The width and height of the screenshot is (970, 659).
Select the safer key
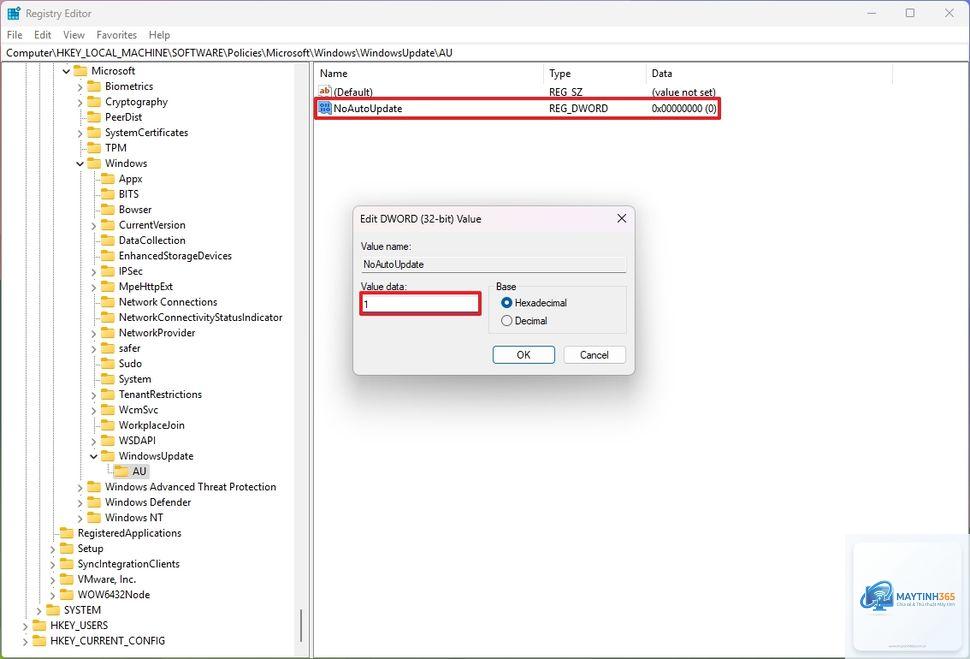coord(129,348)
